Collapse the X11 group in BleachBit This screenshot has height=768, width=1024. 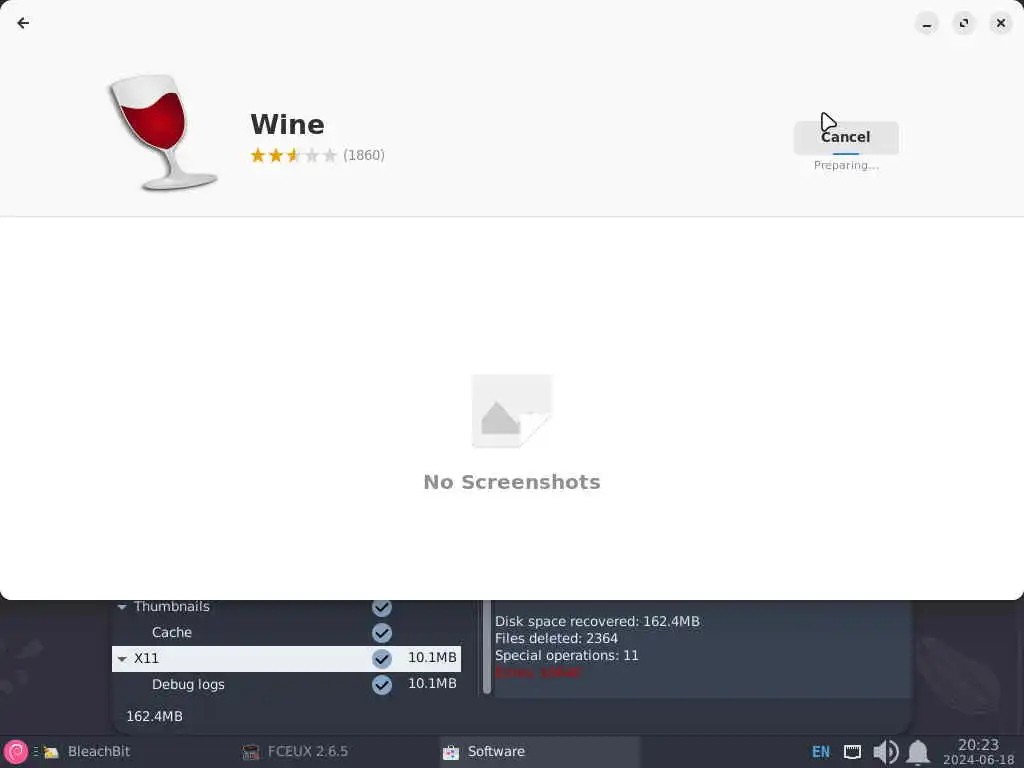tap(122, 659)
